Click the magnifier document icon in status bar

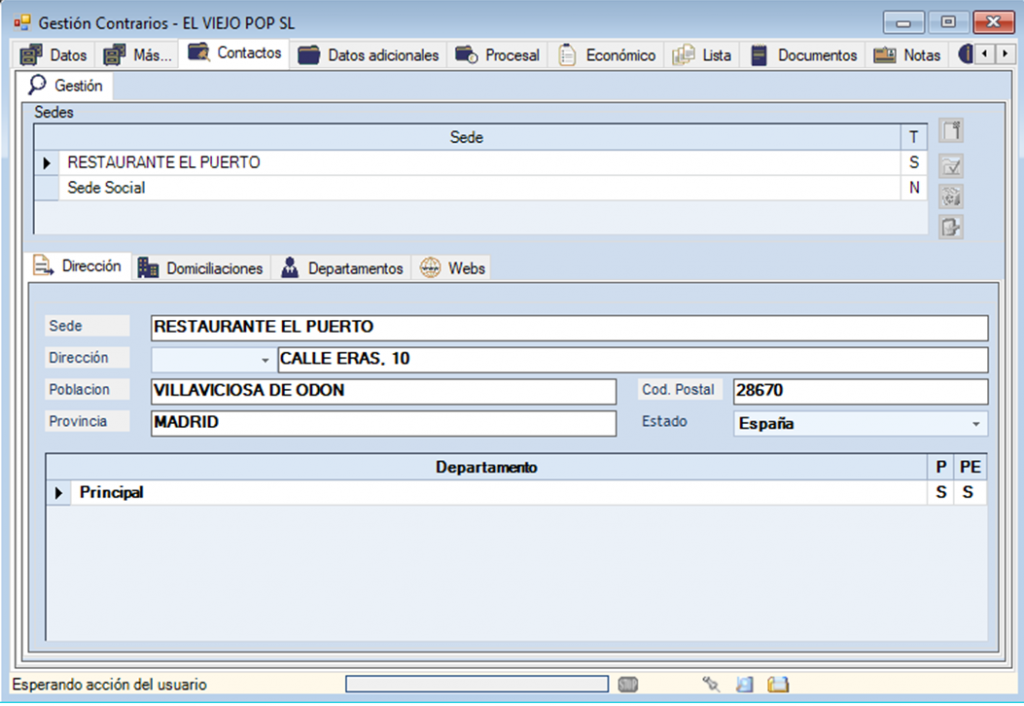pyautogui.click(x=744, y=685)
